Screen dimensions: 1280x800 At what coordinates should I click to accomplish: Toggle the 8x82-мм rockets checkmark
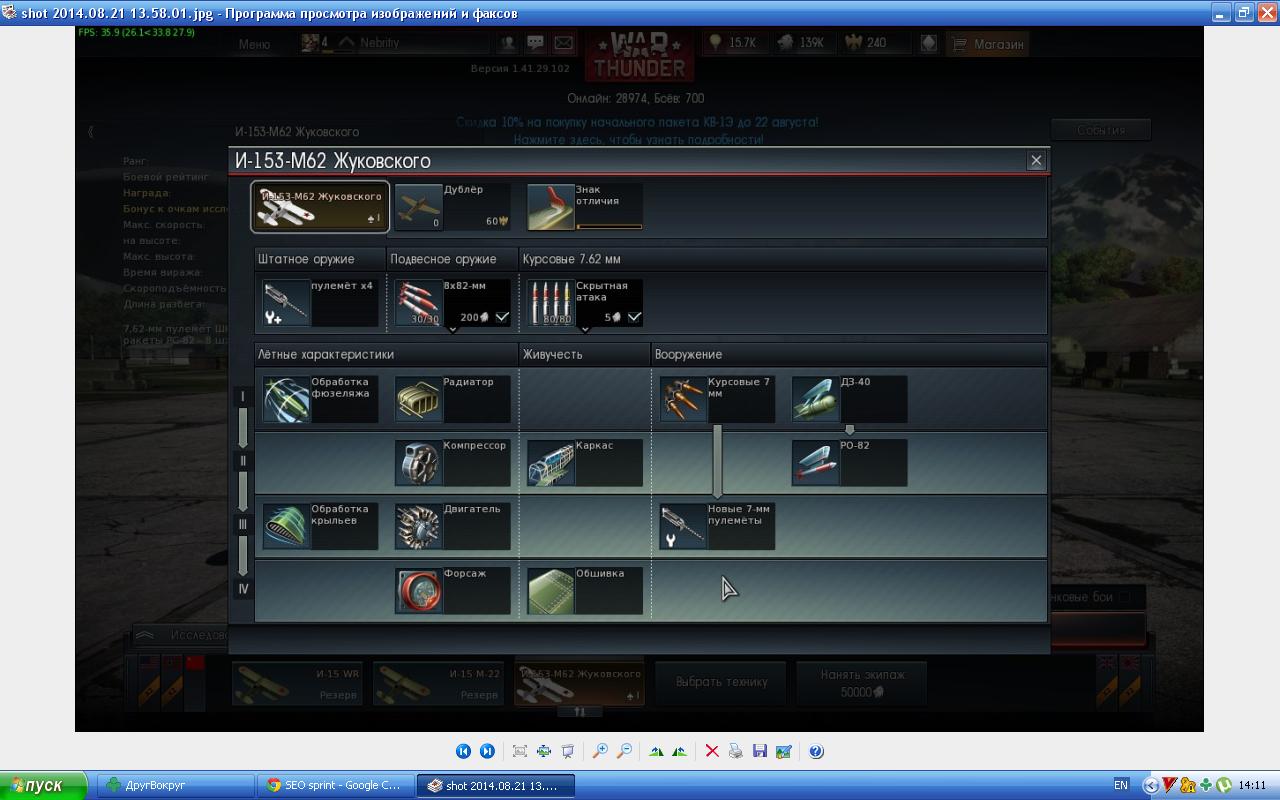point(502,317)
